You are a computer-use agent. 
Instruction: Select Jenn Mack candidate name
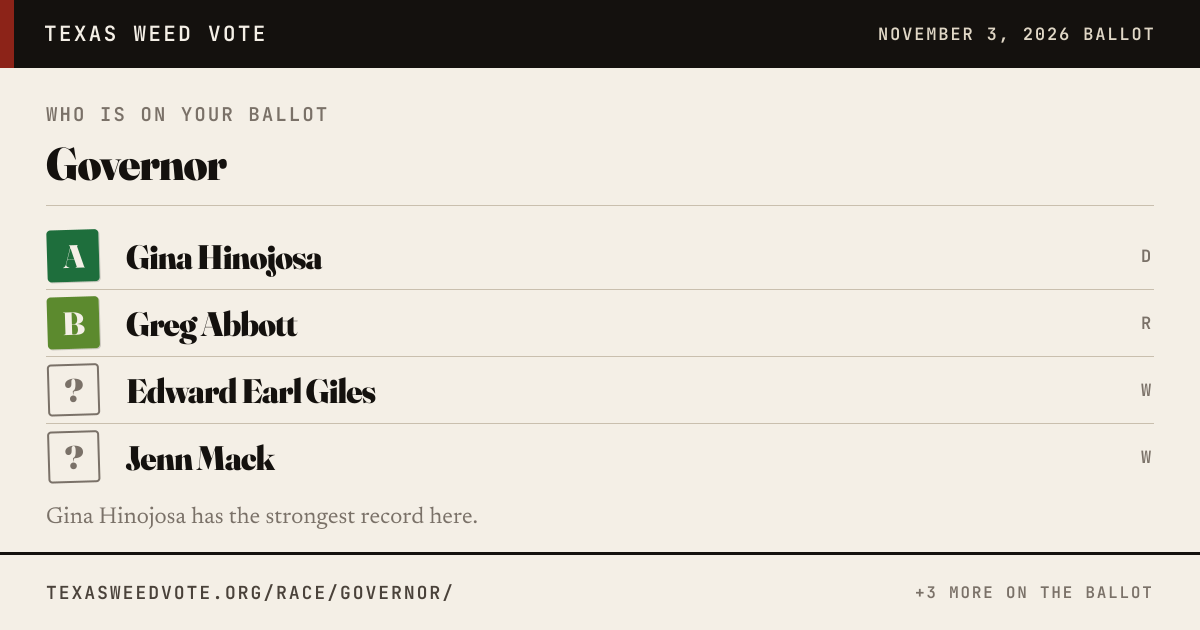click(200, 458)
